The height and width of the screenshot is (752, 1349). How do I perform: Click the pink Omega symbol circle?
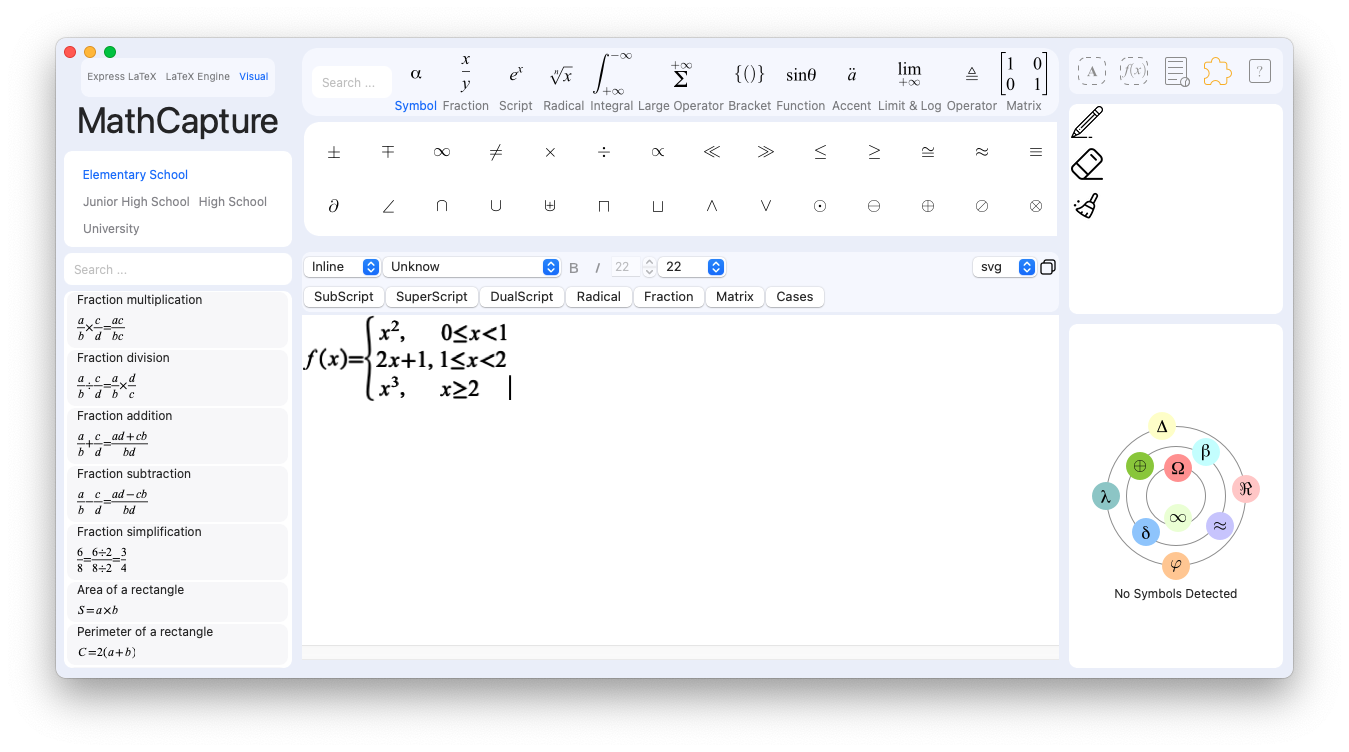coord(1177,468)
